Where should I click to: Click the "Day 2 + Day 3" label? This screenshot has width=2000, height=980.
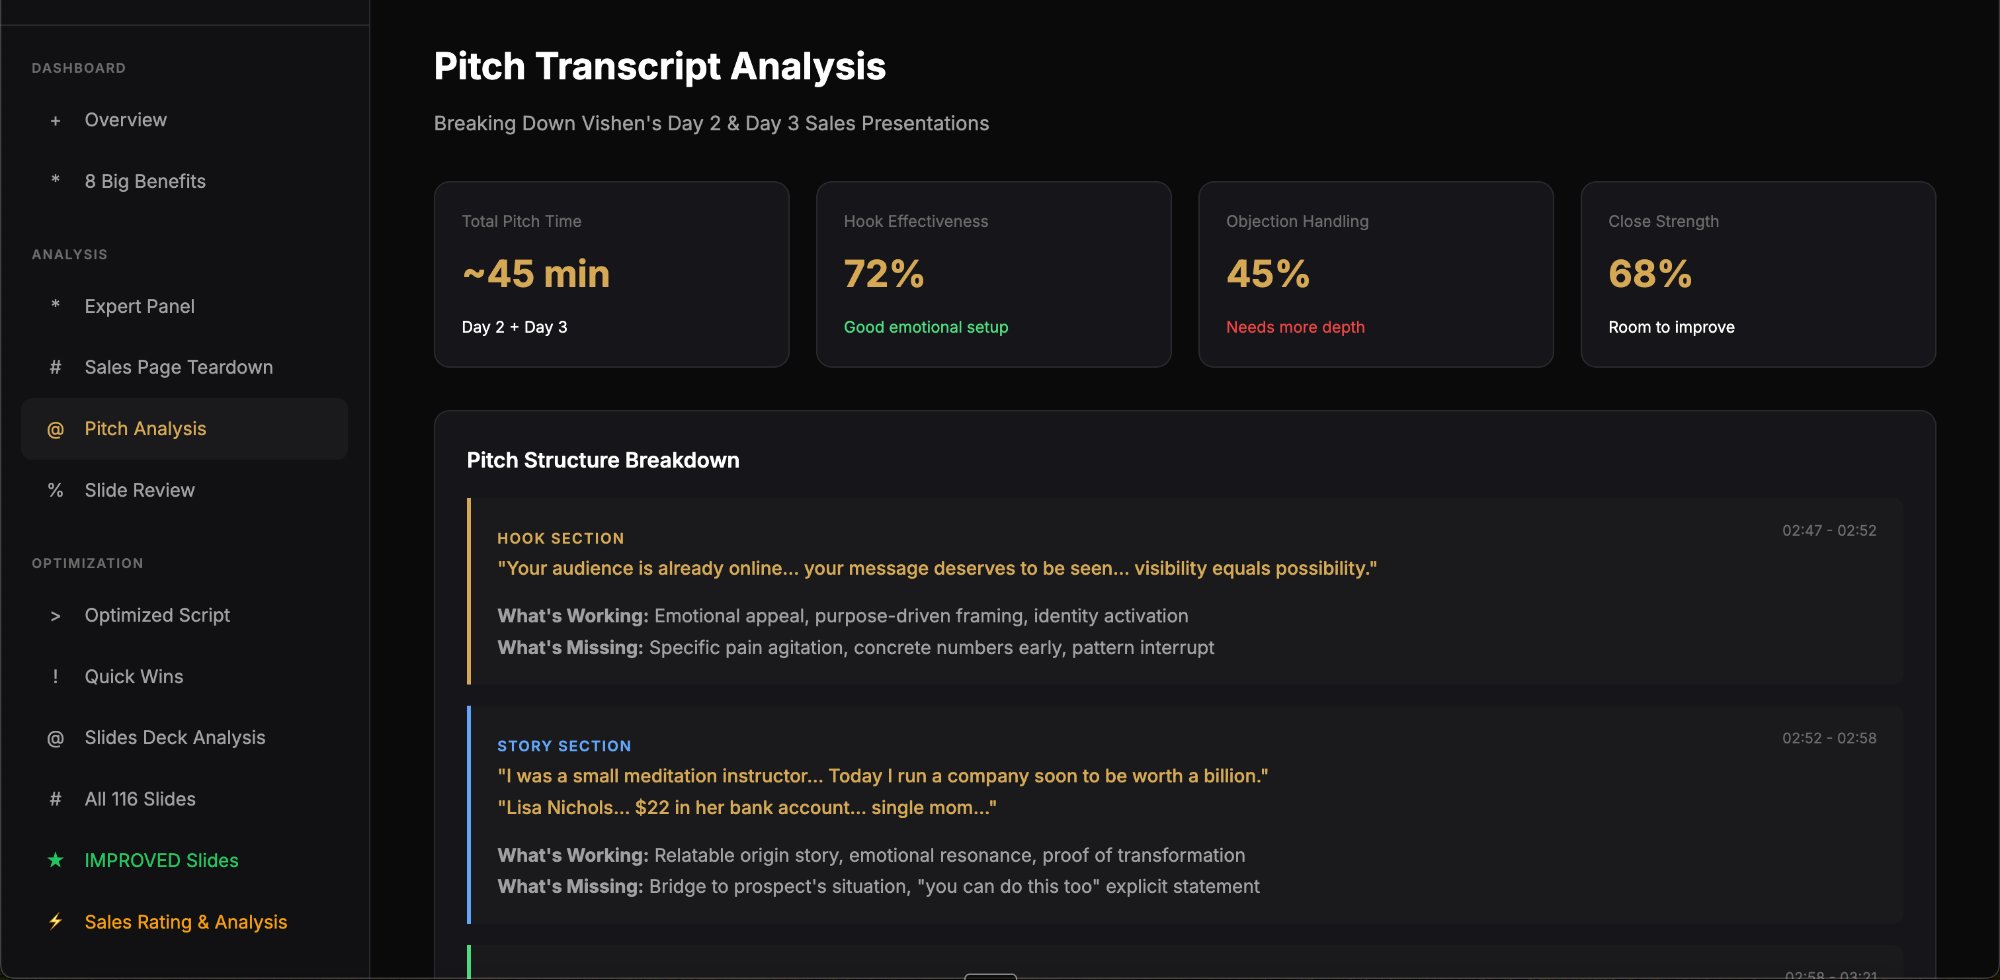[x=514, y=327]
